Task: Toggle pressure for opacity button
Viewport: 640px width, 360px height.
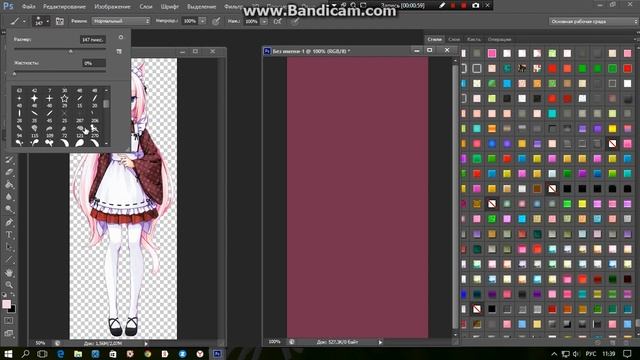Action: pyautogui.click(x=216, y=21)
